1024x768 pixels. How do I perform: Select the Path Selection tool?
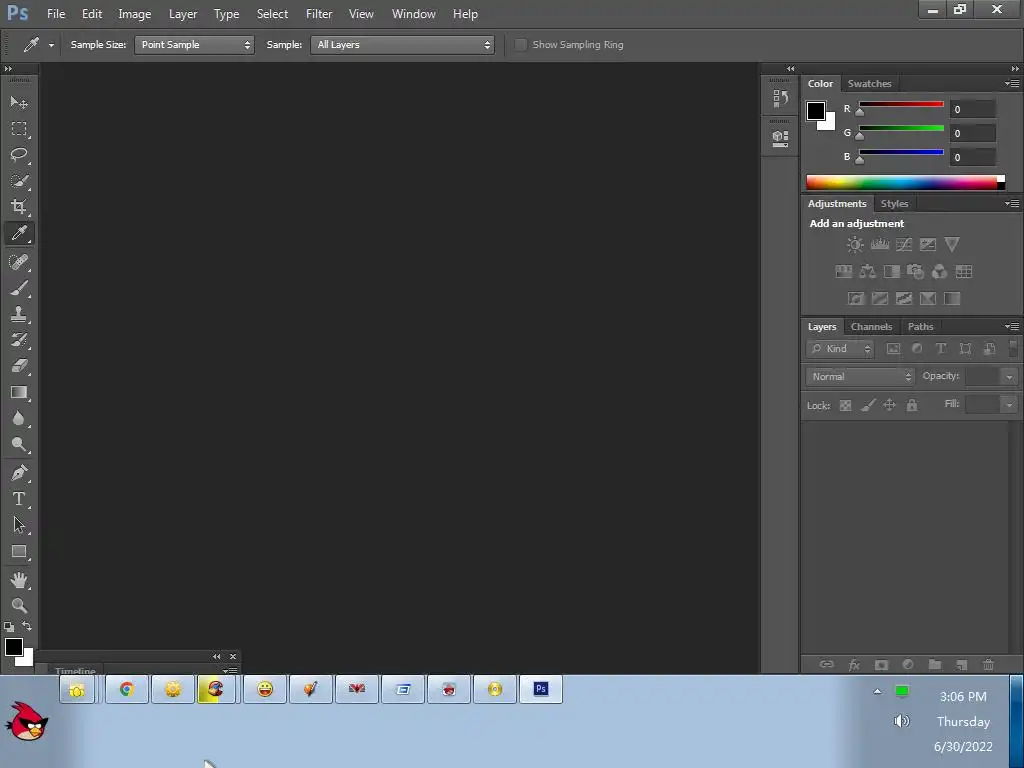coord(19,525)
